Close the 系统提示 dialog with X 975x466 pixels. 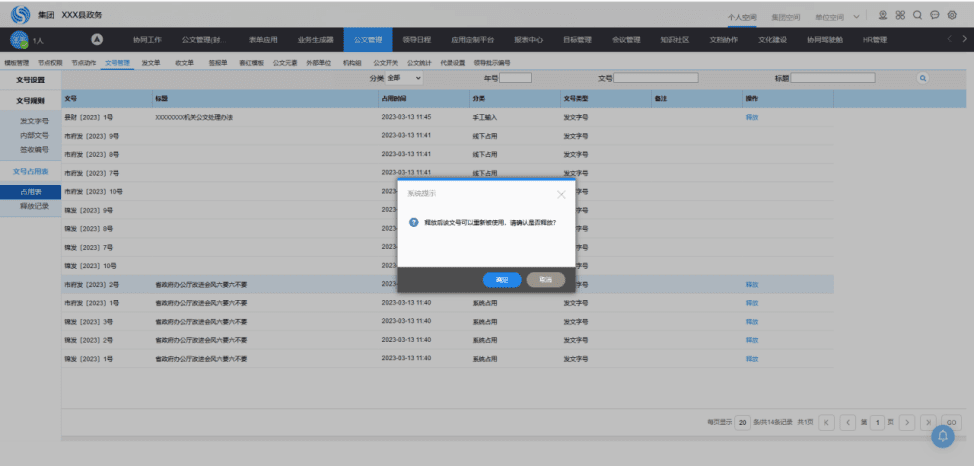[561, 194]
